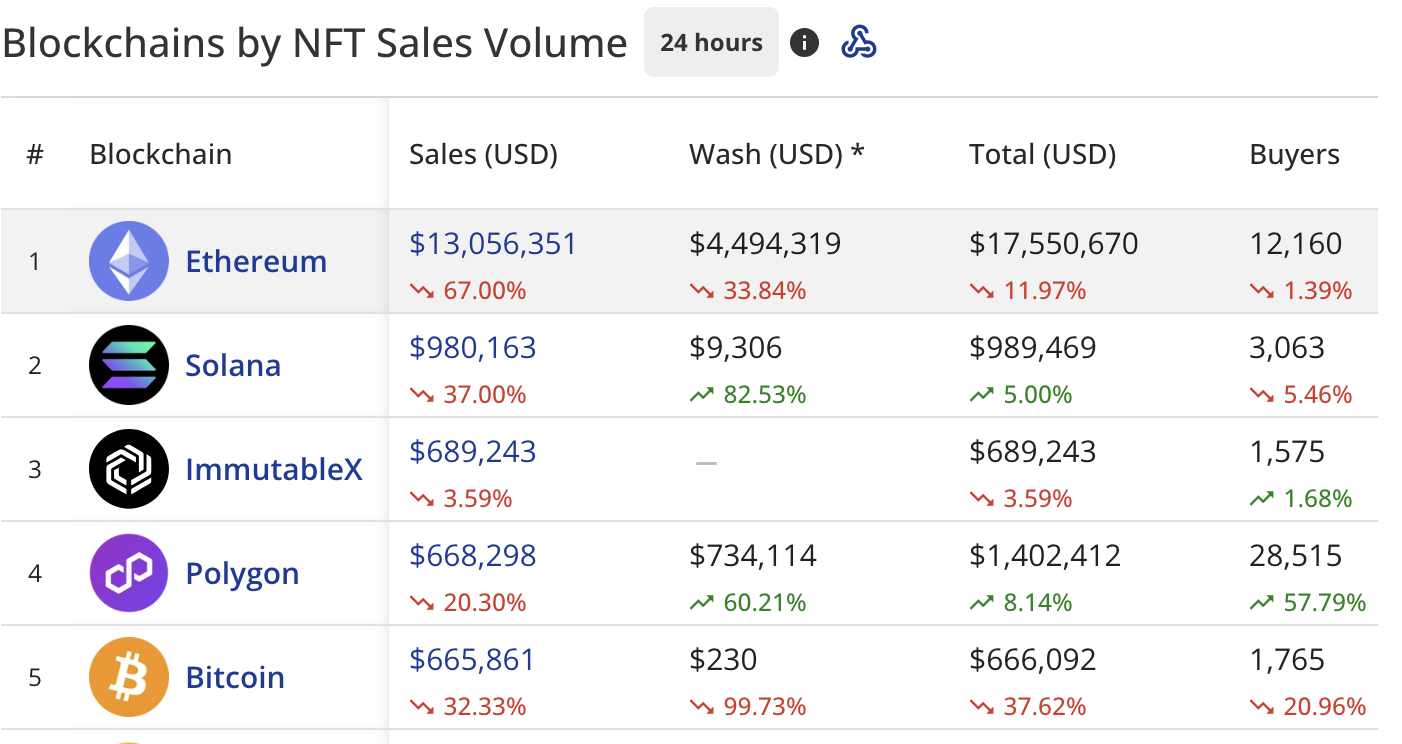Click the info icon beside 24 hours
The height and width of the screenshot is (744, 1402).
[x=804, y=43]
